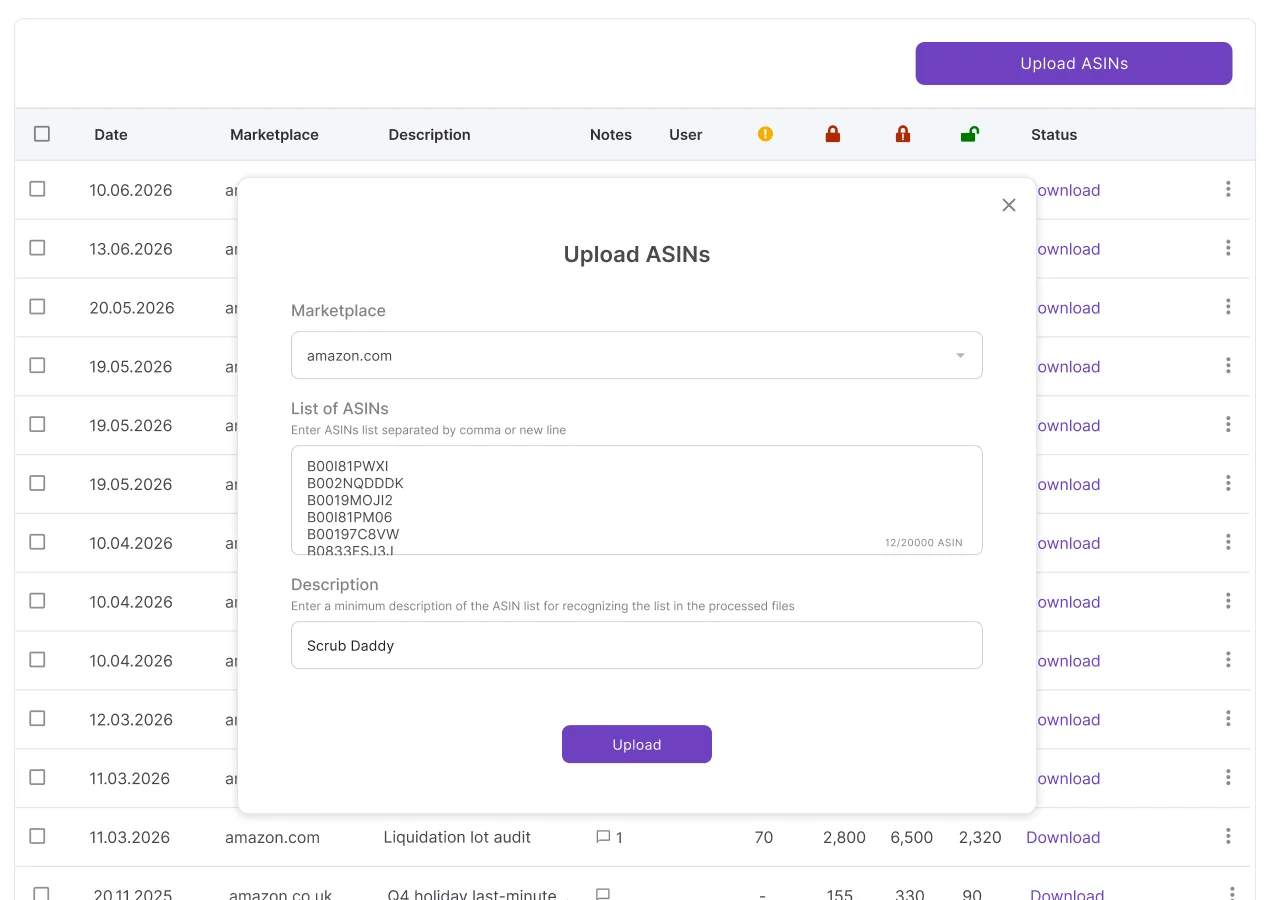The width and height of the screenshot is (1274, 900).
Task: Check the box for the 20.11.2025 row
Action: click(x=41, y=893)
